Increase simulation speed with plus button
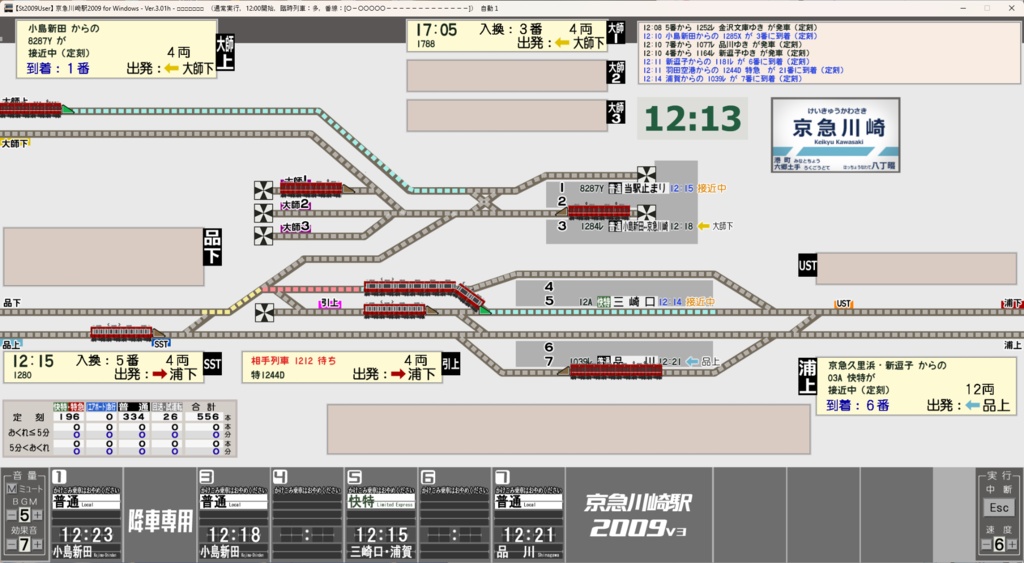Image resolution: width=1024 pixels, height=563 pixels. click(1012, 544)
